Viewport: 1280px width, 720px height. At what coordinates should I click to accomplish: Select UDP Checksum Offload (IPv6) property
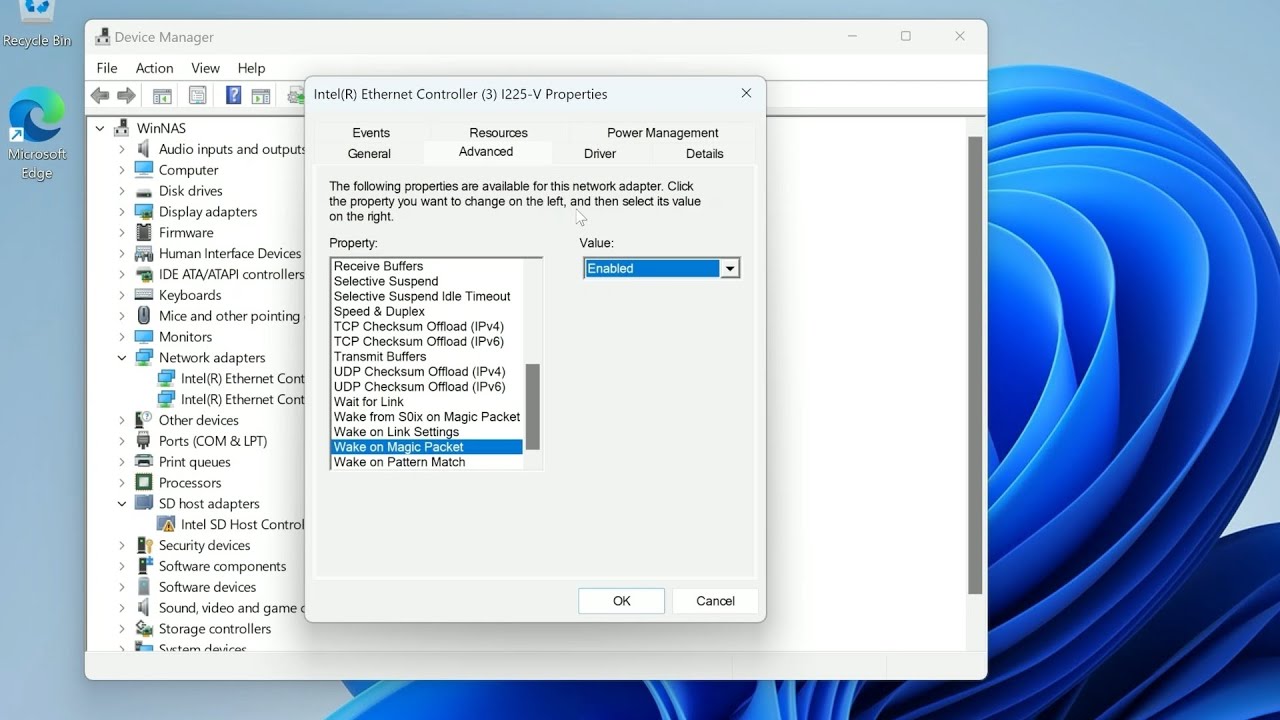420,386
